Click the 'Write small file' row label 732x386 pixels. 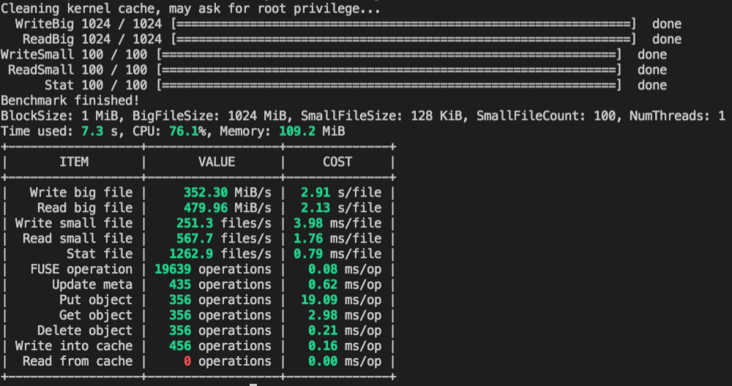(74, 223)
